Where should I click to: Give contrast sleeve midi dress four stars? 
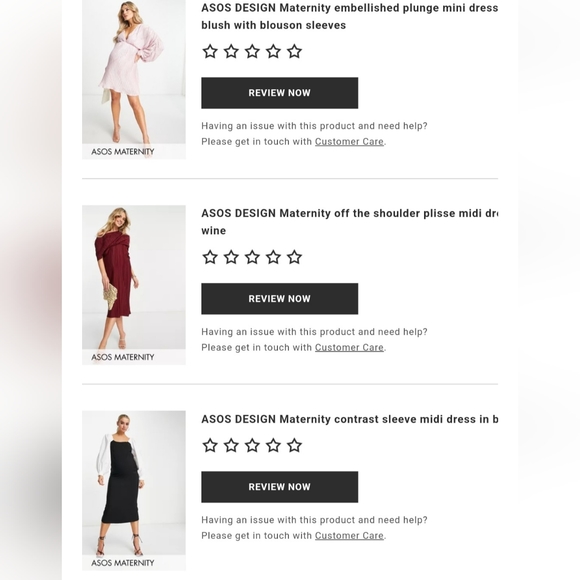pos(273,445)
